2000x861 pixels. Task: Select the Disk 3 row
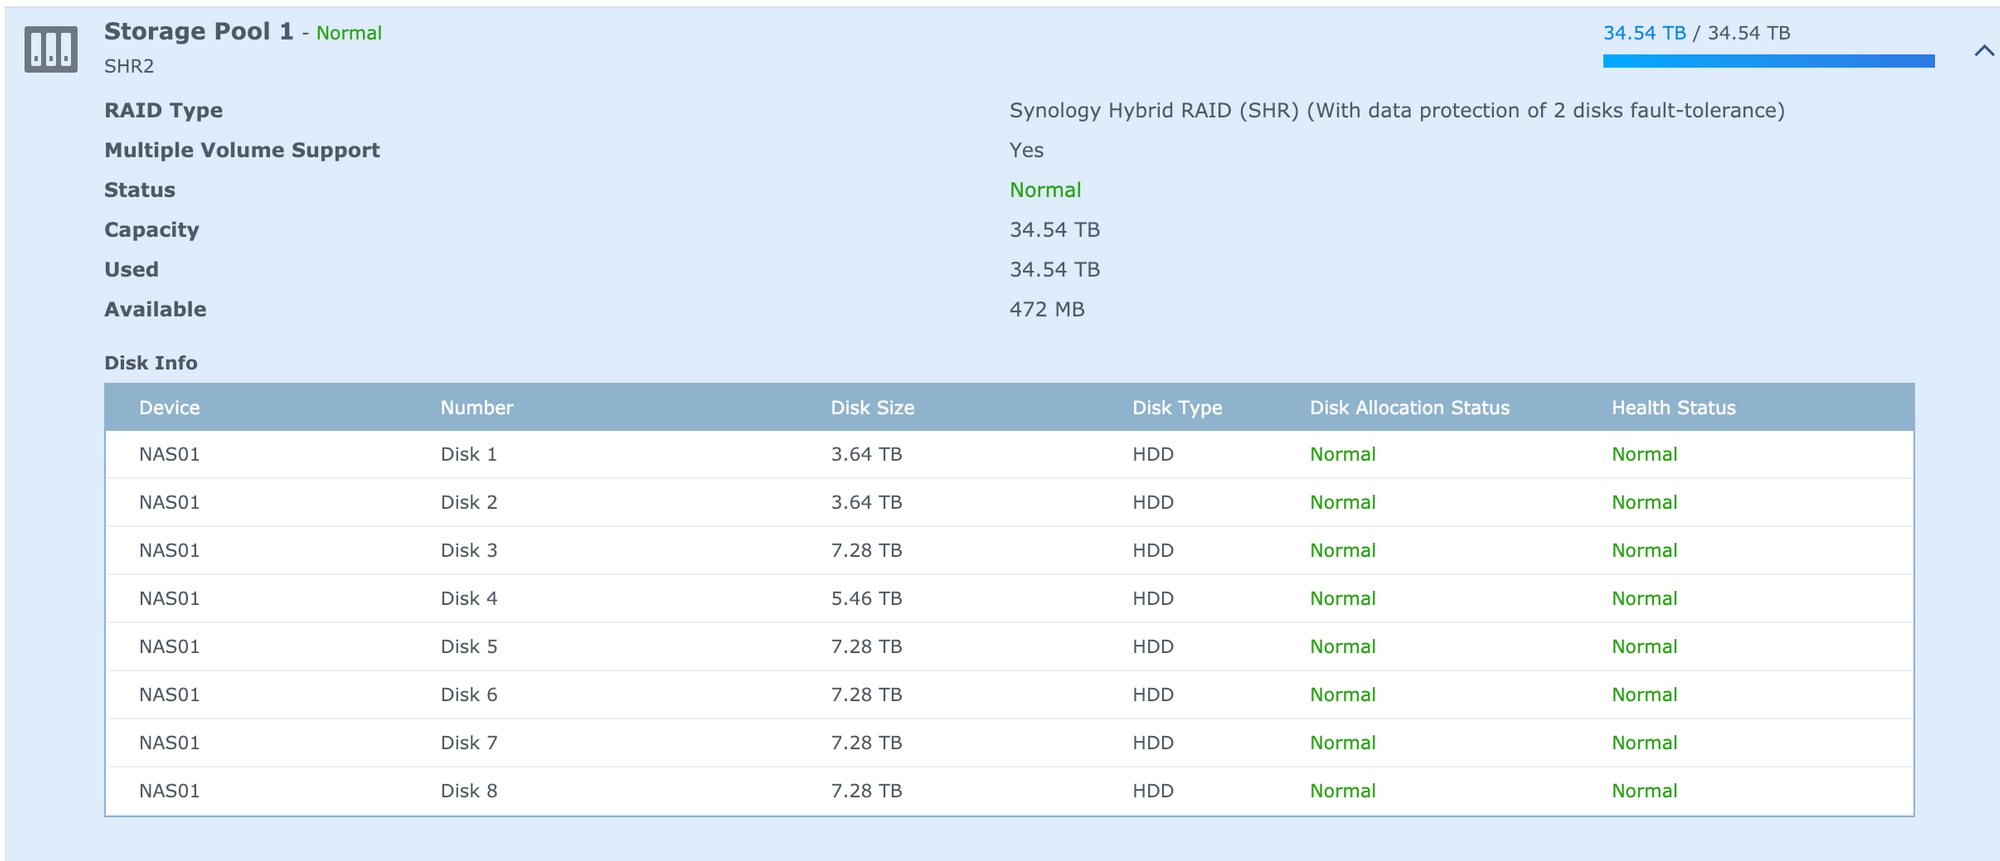(1009, 551)
